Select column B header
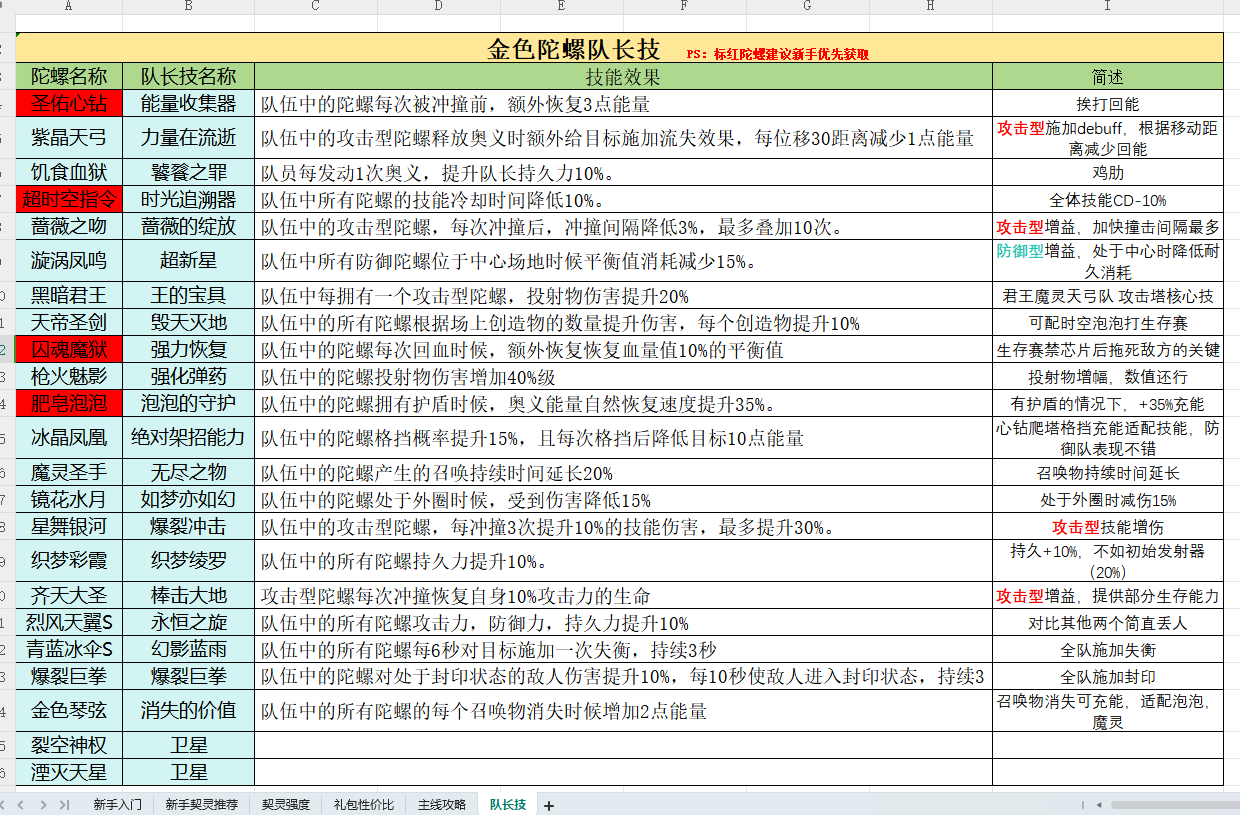This screenshot has height=815, width=1240. (188, 7)
